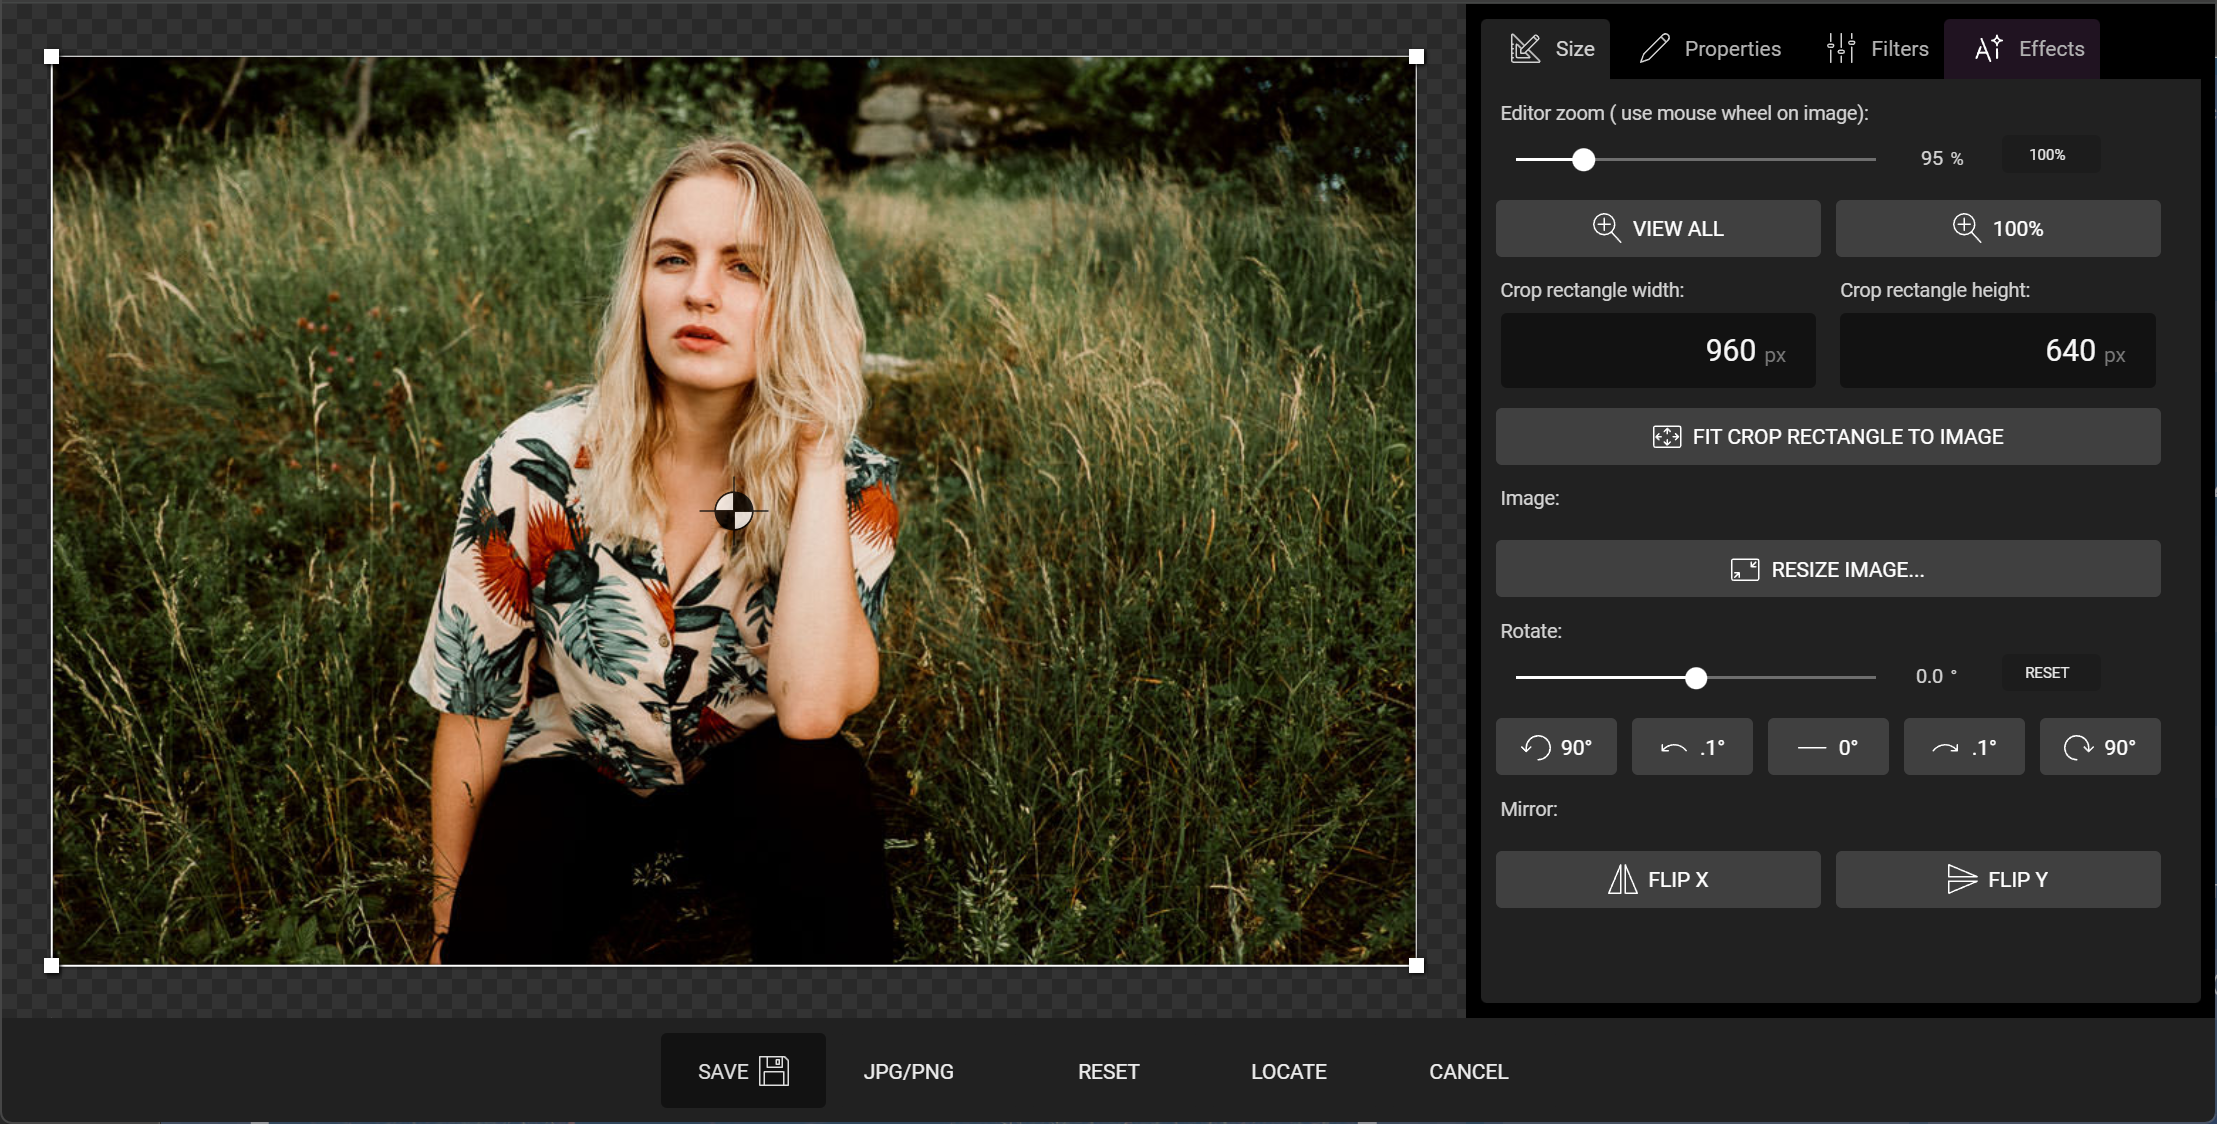
Task: Fit crop rectangle to image
Action: tap(1828, 437)
